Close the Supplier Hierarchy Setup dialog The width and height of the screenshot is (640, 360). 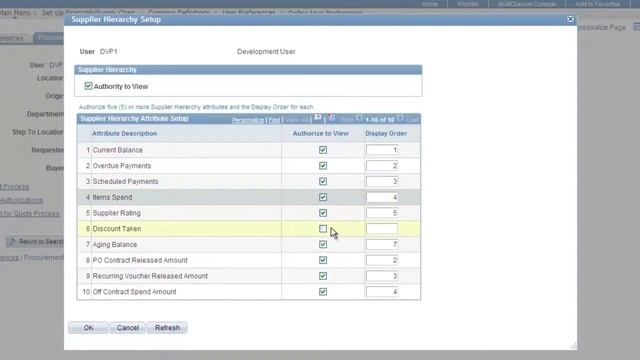[570, 19]
